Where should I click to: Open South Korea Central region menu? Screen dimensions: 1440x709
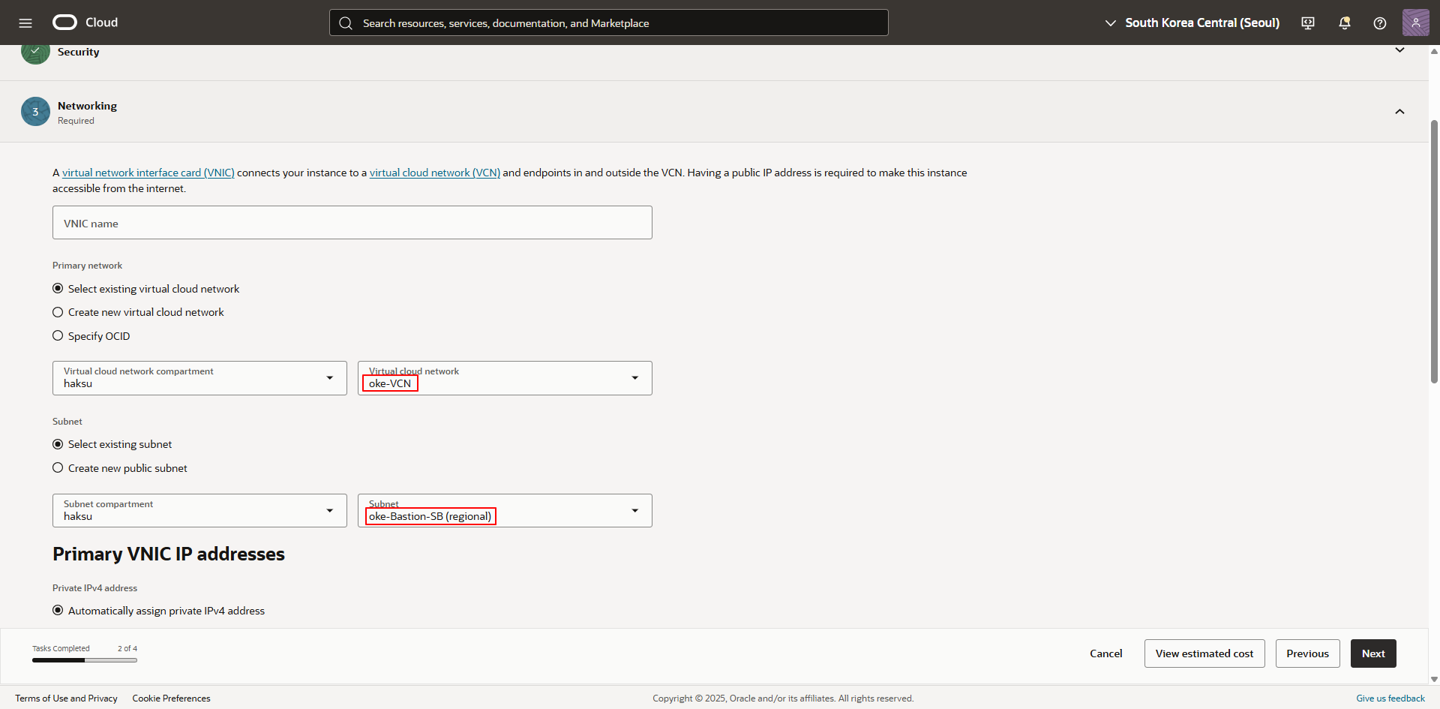(1192, 23)
